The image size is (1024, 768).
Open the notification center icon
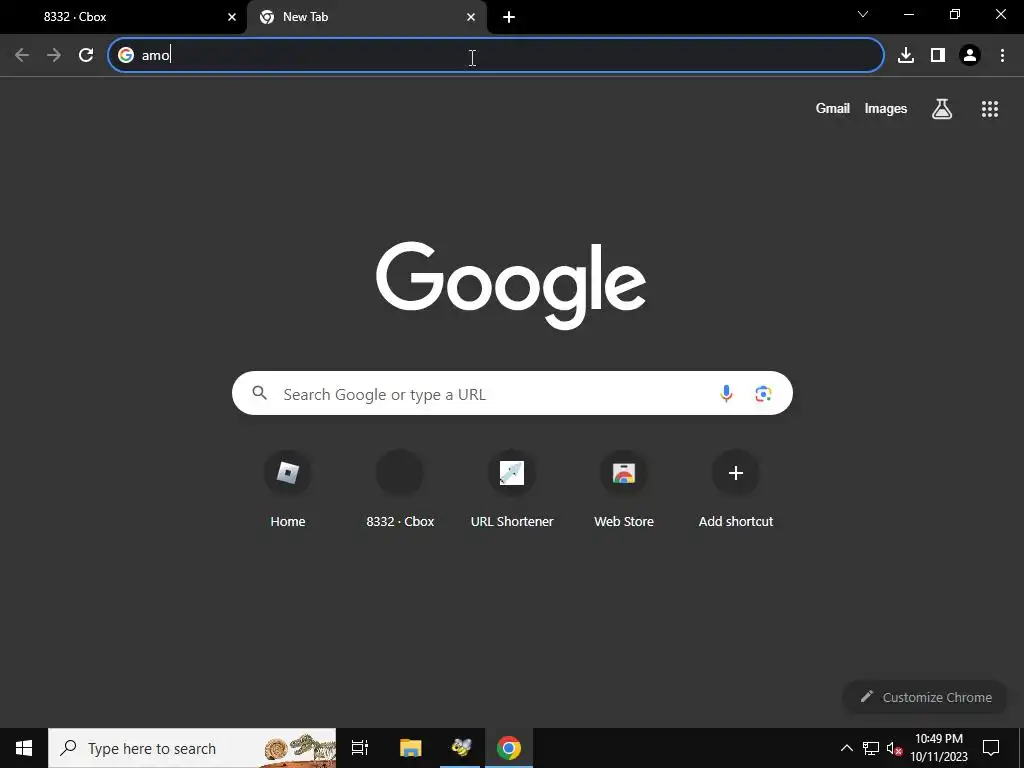991,748
